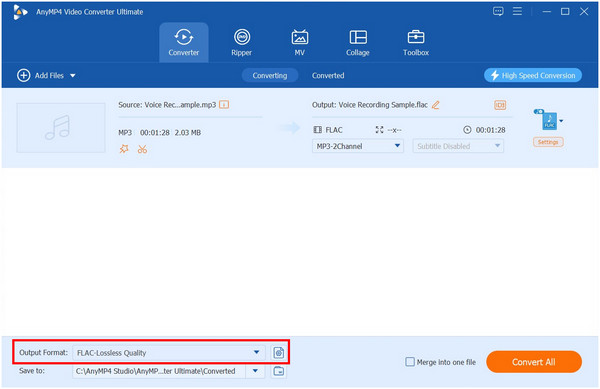Screen dimensions: 600x389
Task: Click the FLAC output format icon
Action: tap(549, 121)
